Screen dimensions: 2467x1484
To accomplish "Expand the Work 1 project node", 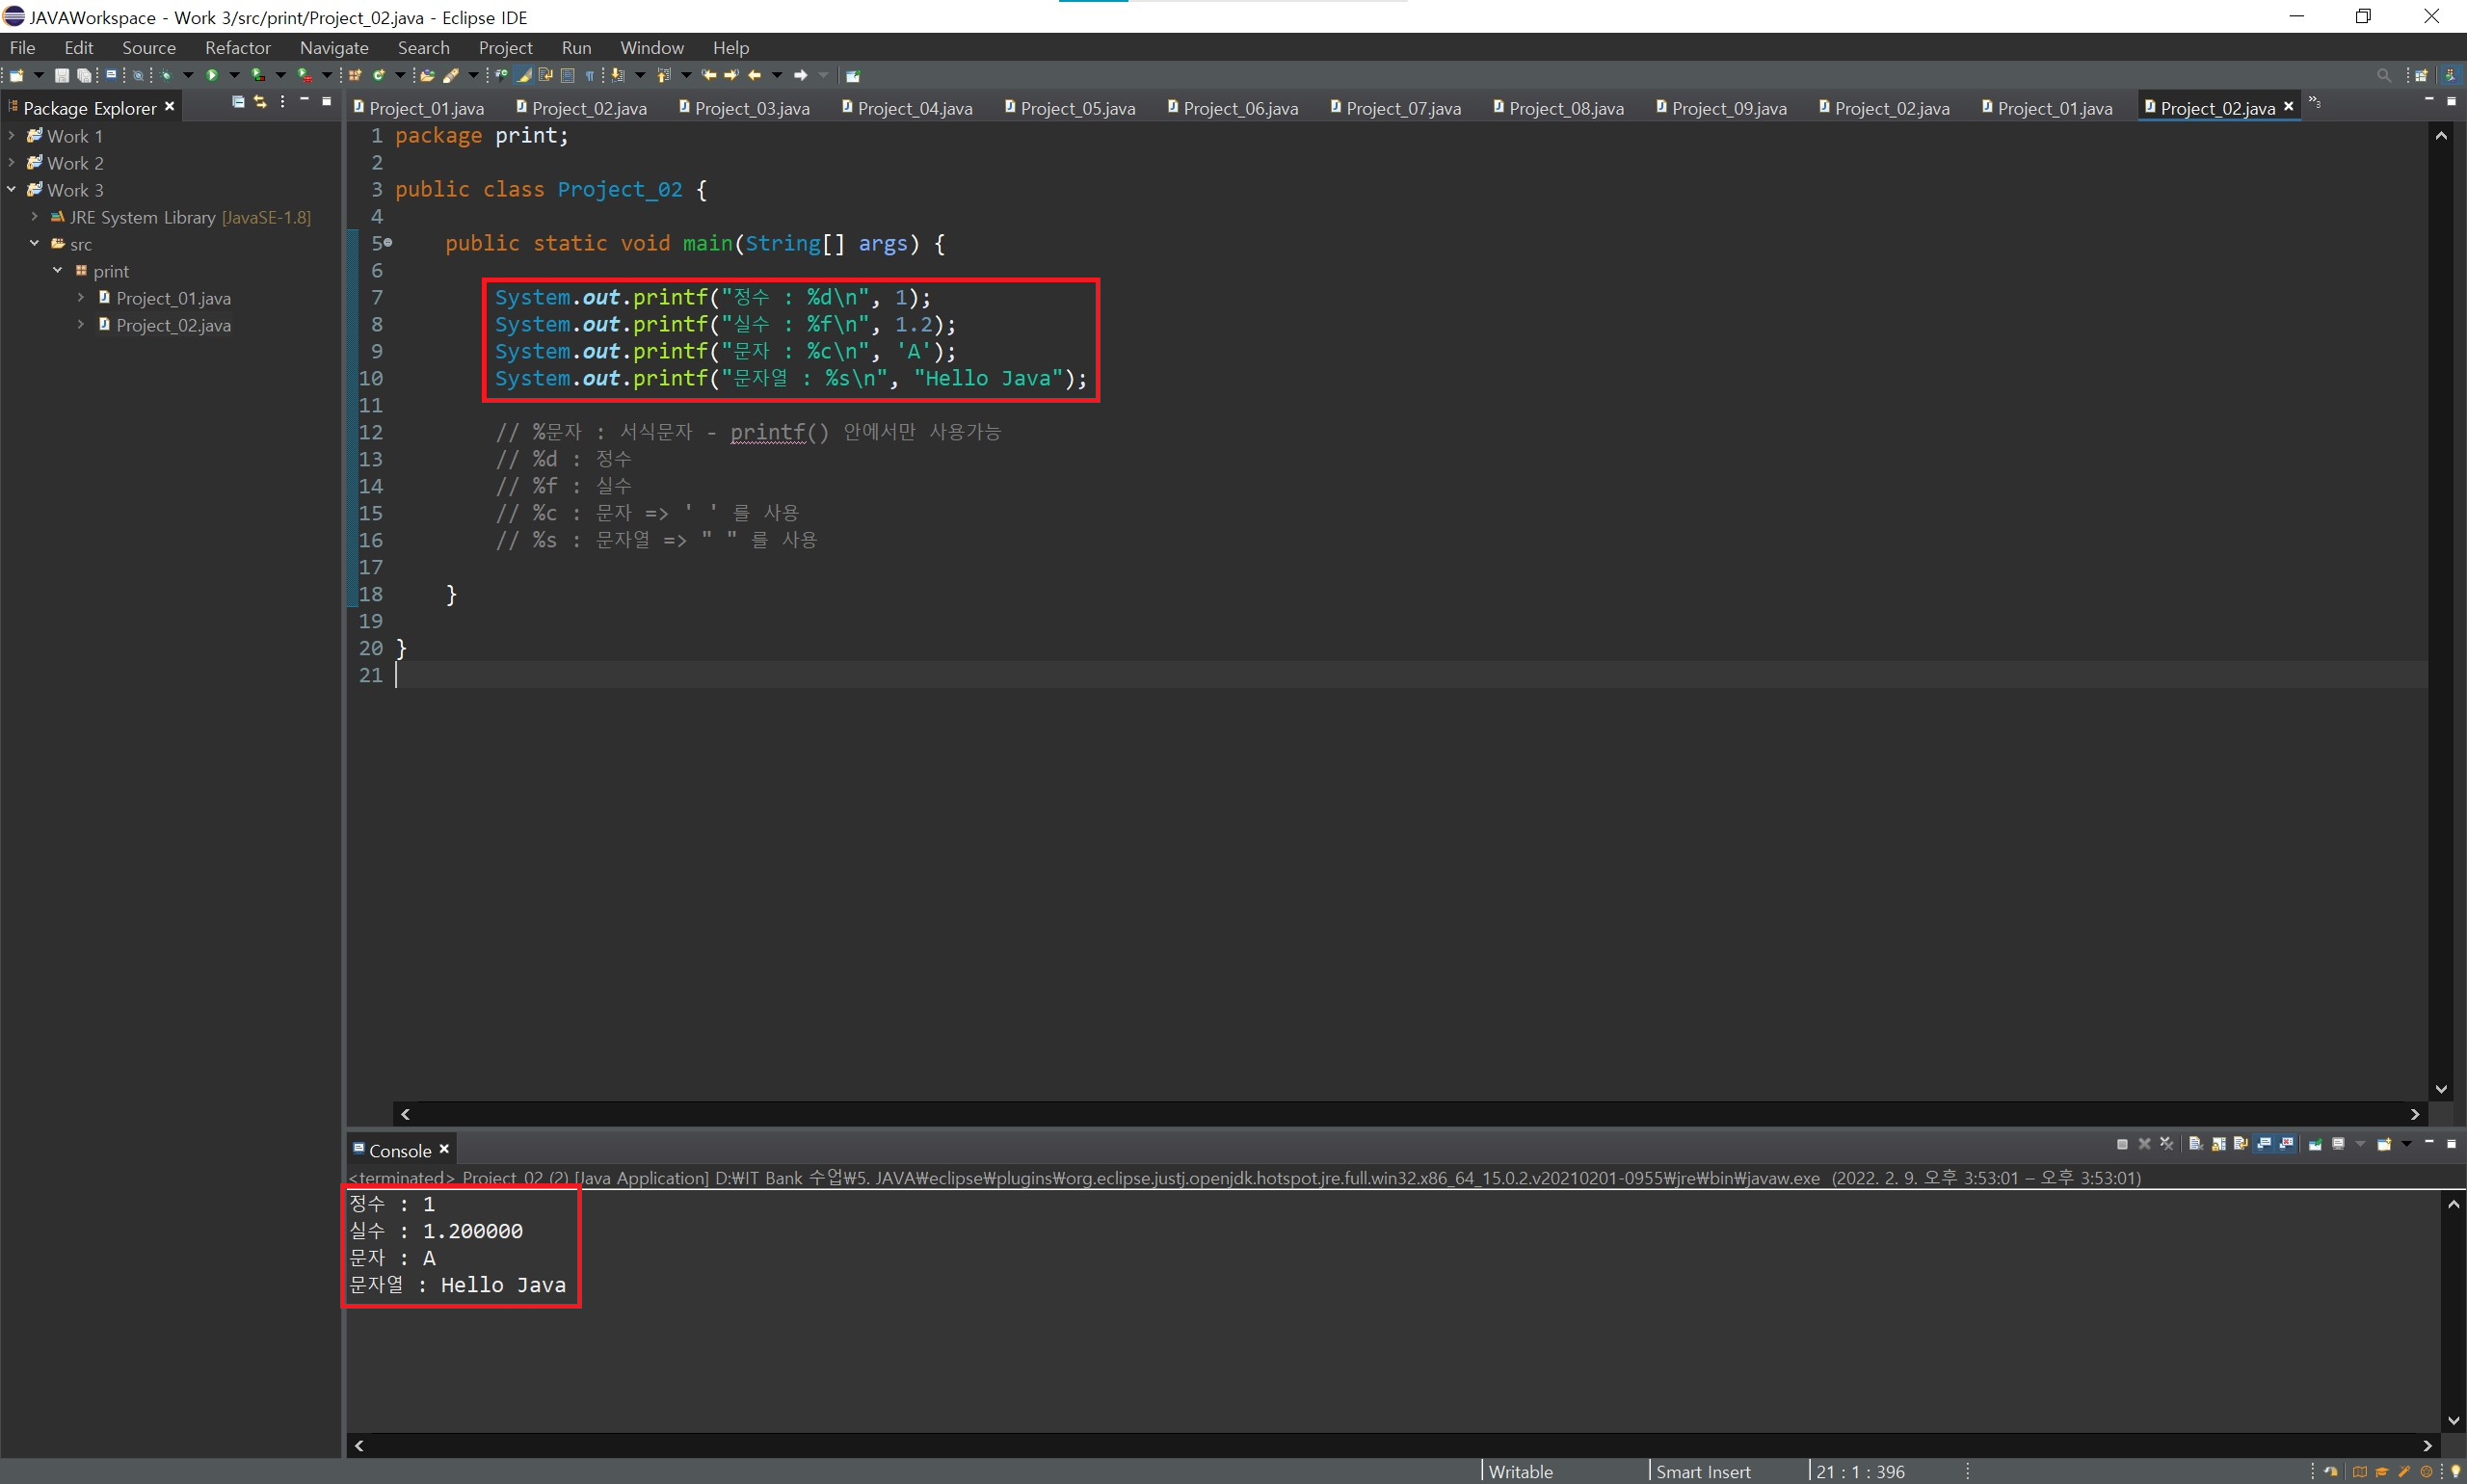I will point(11,135).
